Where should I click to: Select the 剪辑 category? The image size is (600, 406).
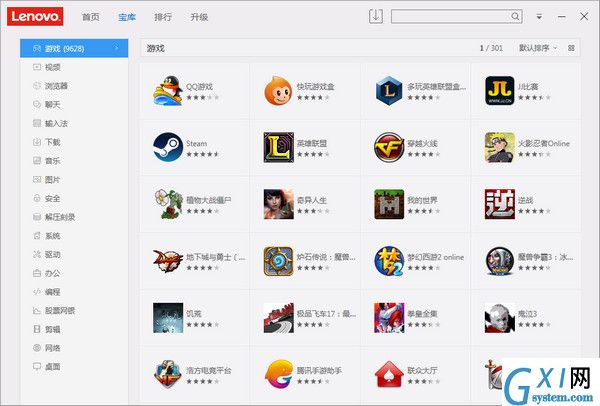pyautogui.click(x=74, y=329)
